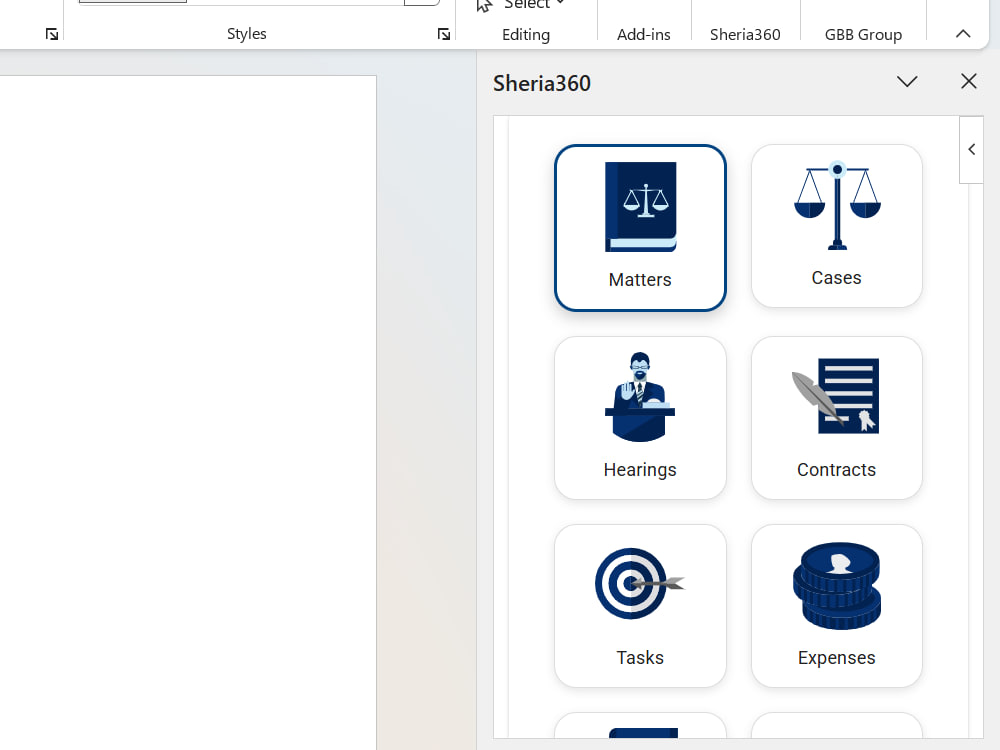Viewport: 1000px width, 750px height.
Task: Open the dialog launcher left of Styles
Action: coord(52,34)
